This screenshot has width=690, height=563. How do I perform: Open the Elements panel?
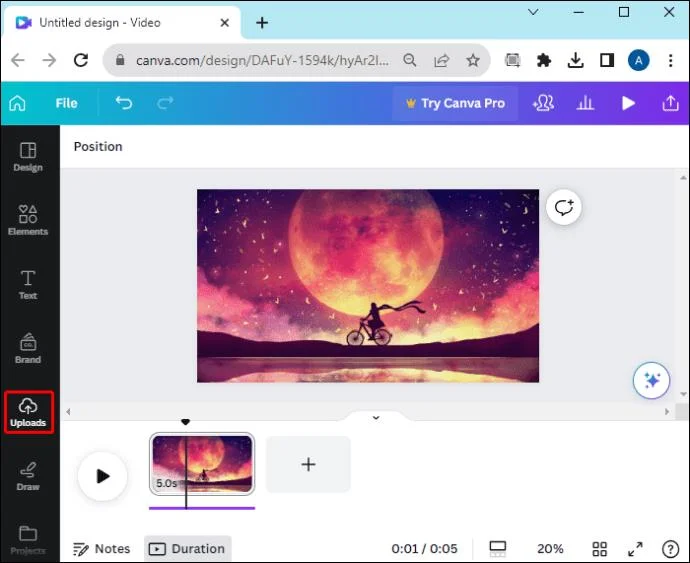[x=28, y=221]
